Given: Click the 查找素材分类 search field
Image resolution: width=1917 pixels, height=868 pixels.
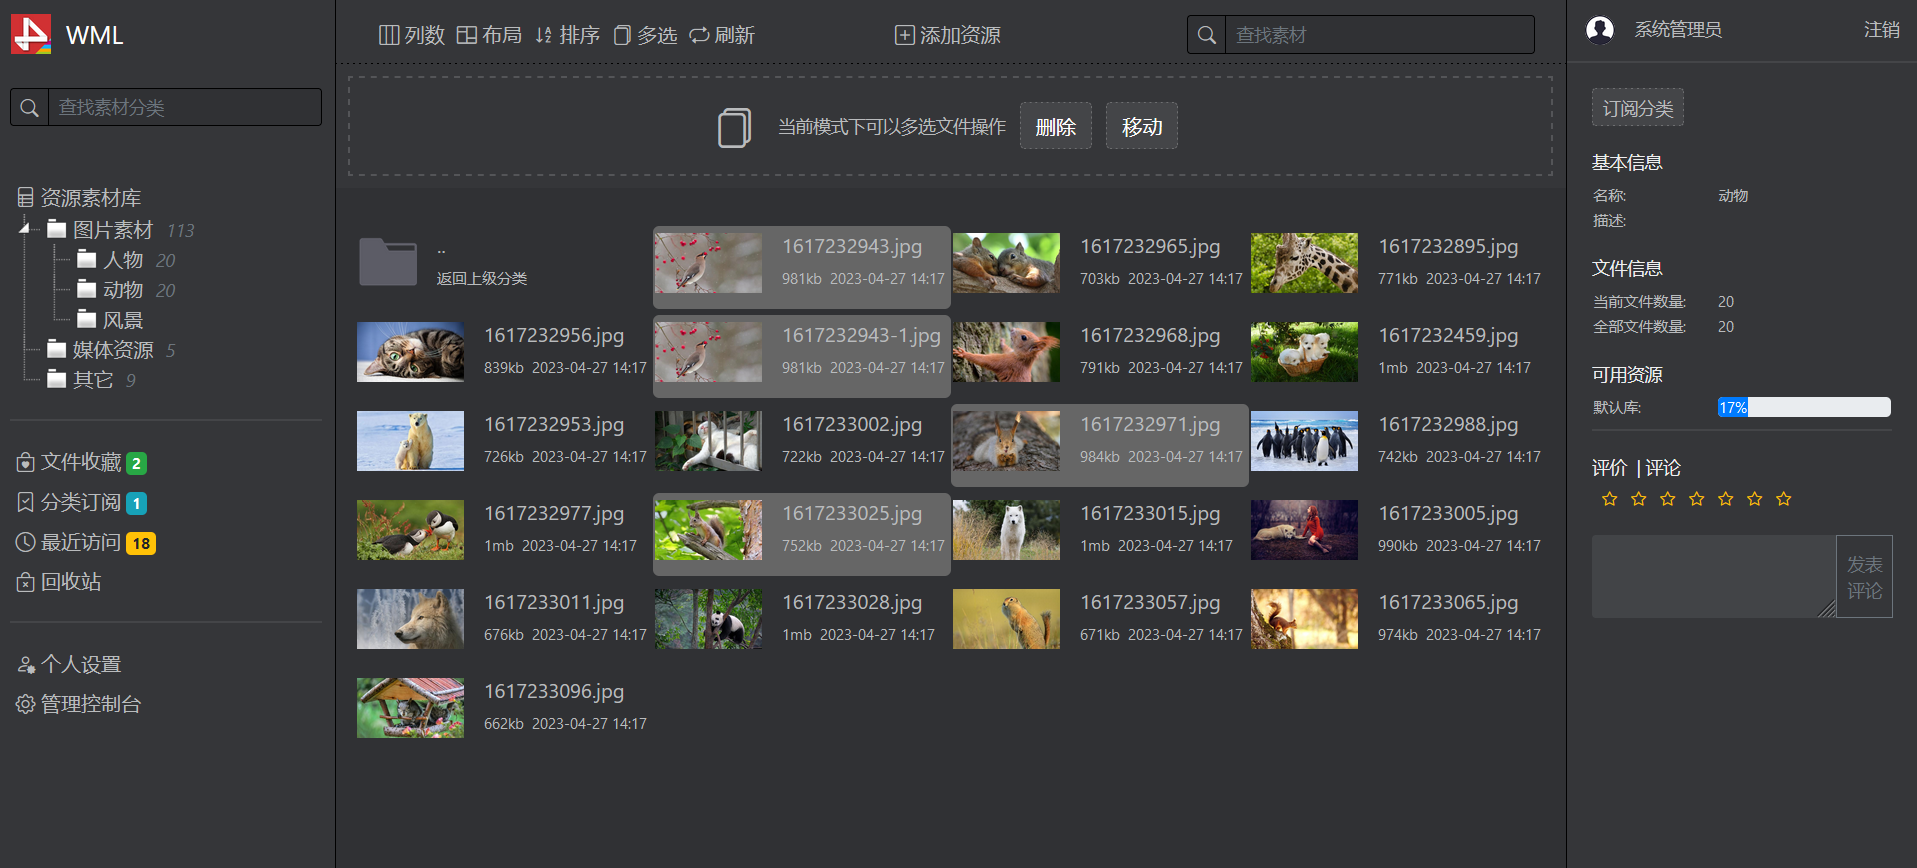Looking at the screenshot, I should coord(185,107).
